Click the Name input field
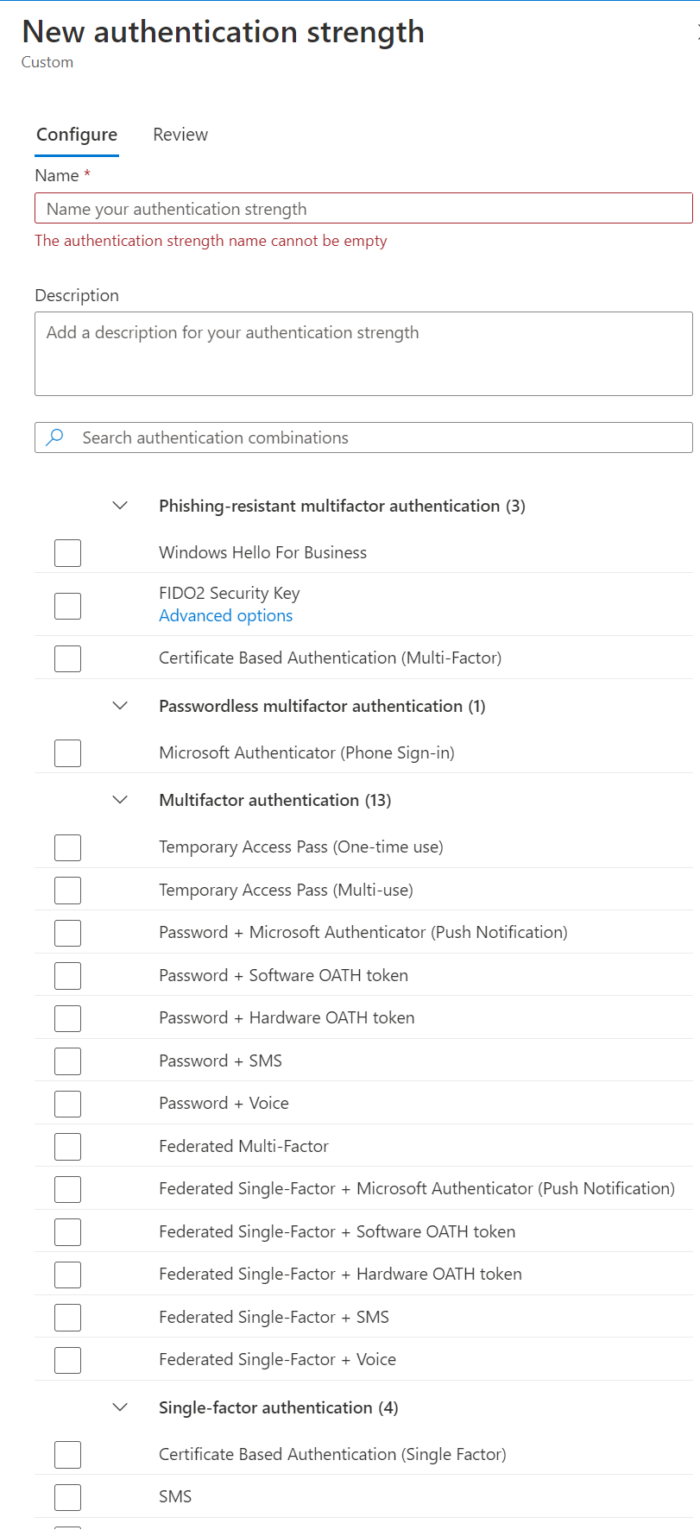Screen dimensions: 700x1536 (x=363, y=208)
